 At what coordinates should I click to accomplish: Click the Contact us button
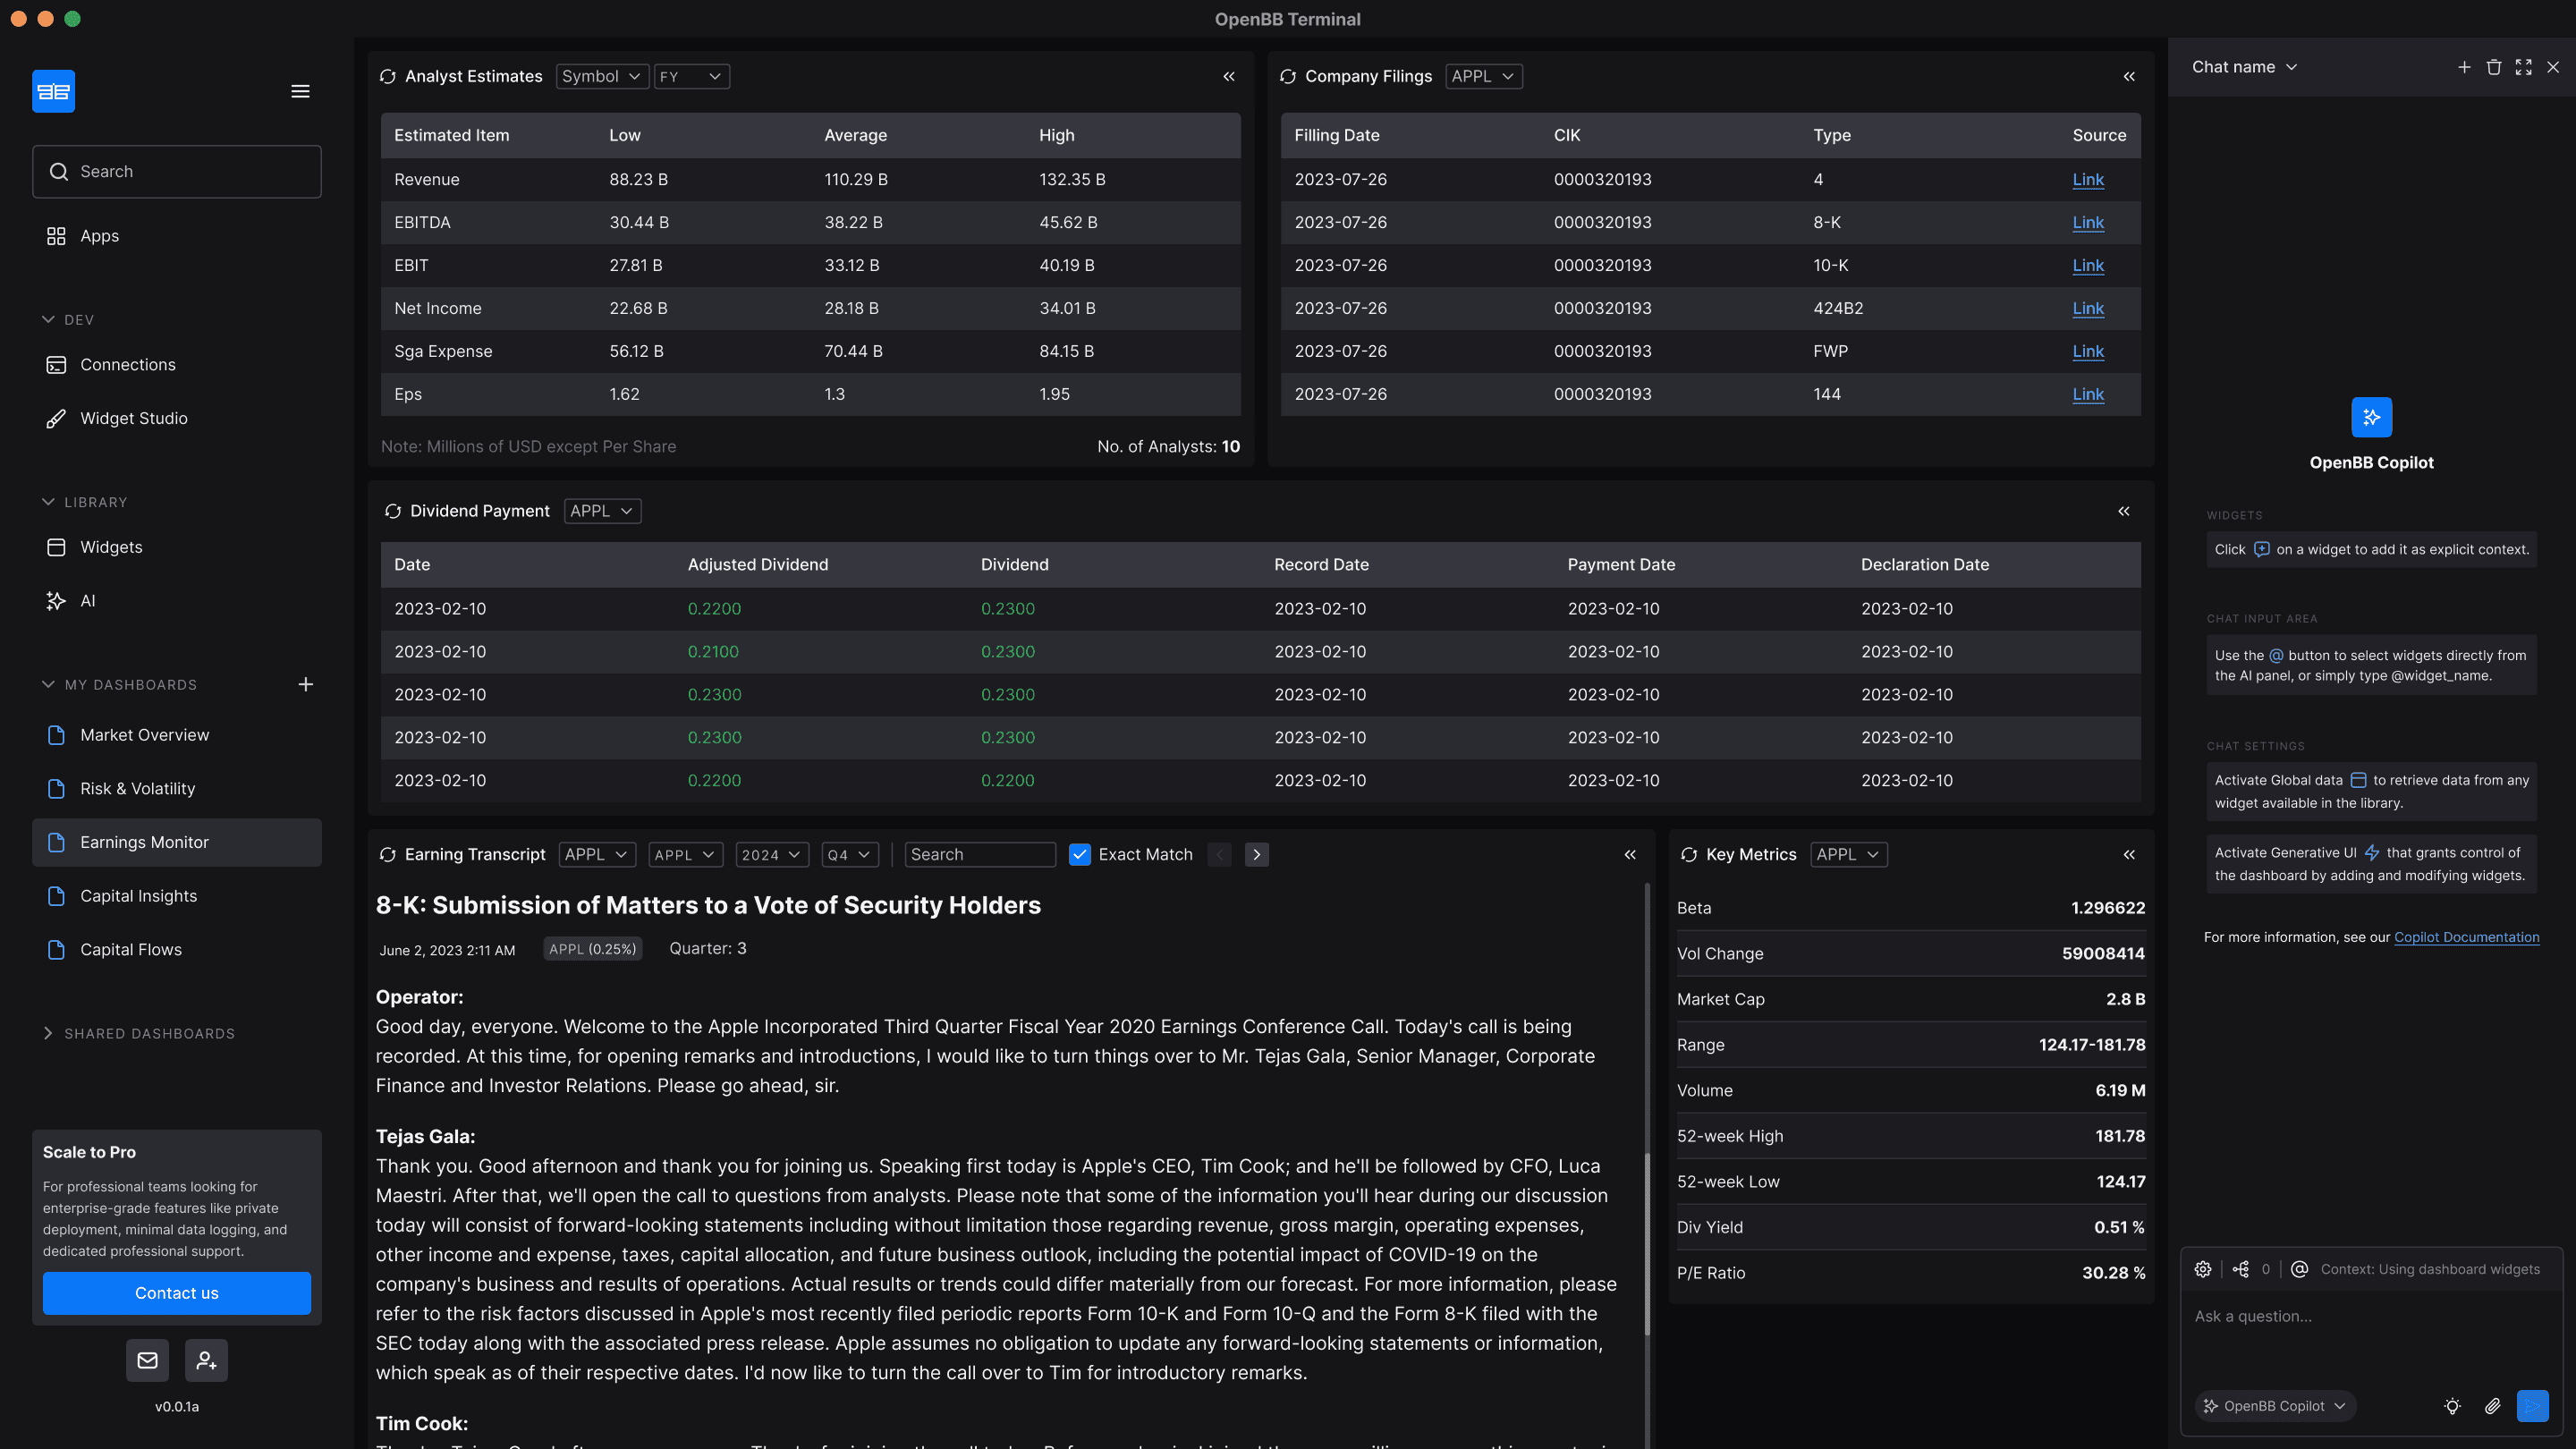[x=177, y=1293]
